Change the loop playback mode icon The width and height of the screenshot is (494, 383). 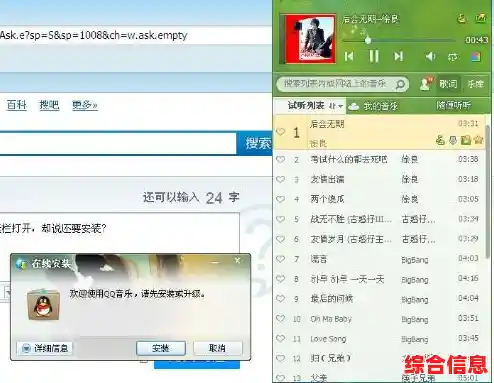pos(452,57)
